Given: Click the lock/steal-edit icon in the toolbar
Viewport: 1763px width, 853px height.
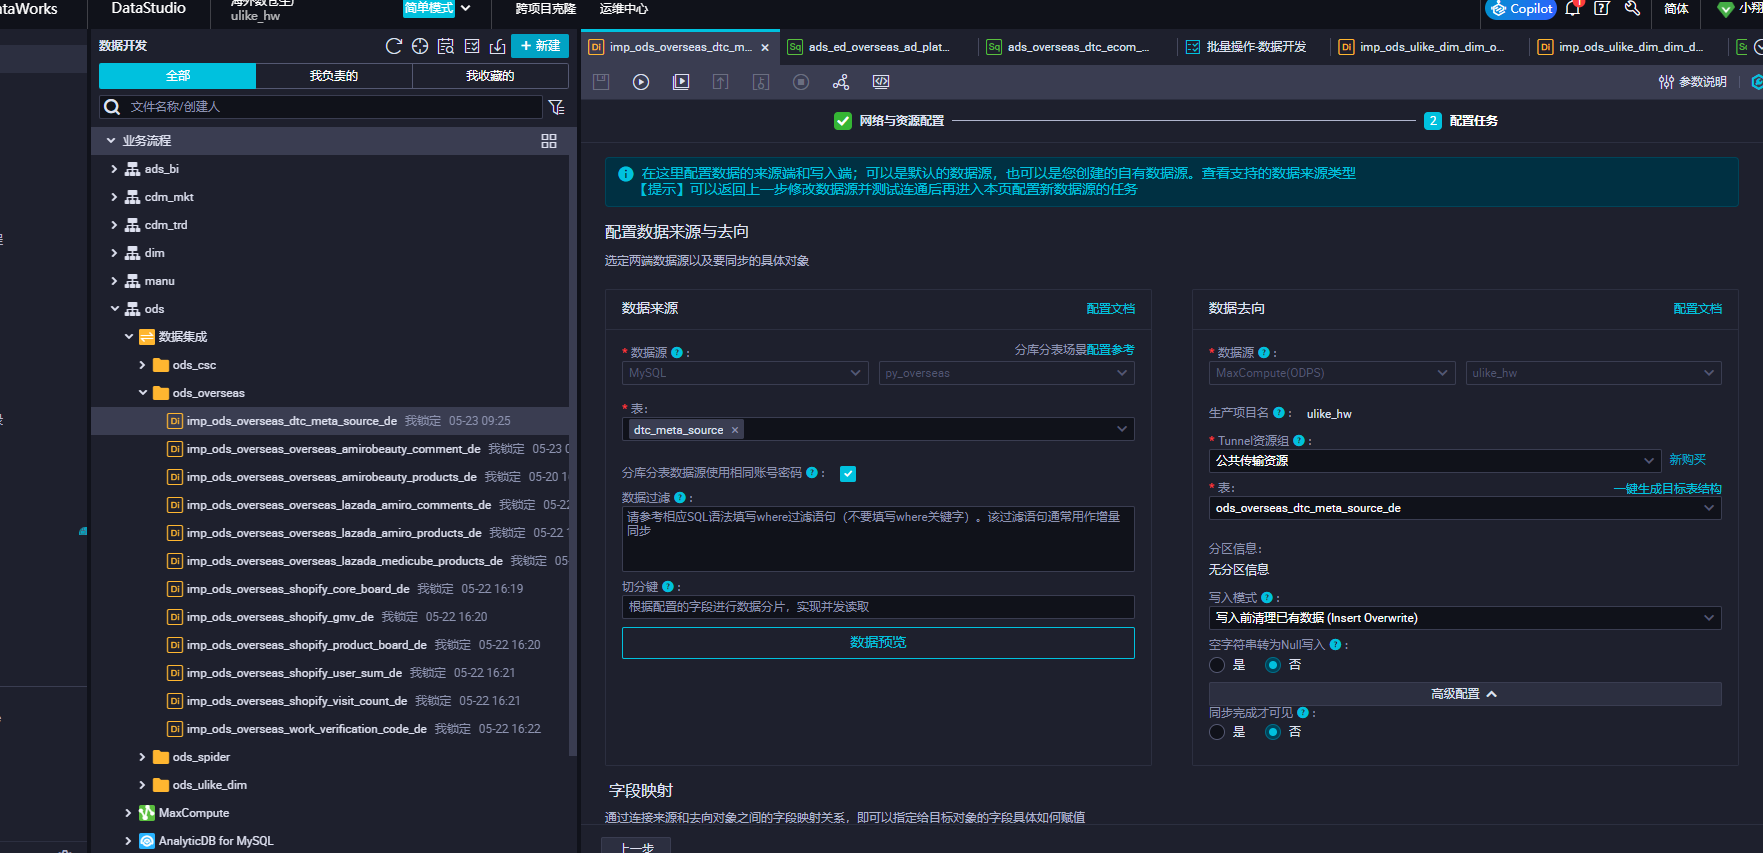Looking at the screenshot, I should coord(761,82).
